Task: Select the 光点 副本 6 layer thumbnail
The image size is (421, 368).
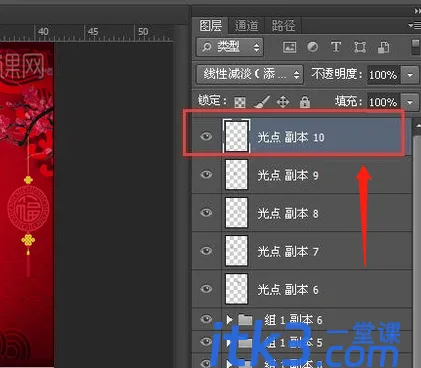Action: [x=236, y=289]
